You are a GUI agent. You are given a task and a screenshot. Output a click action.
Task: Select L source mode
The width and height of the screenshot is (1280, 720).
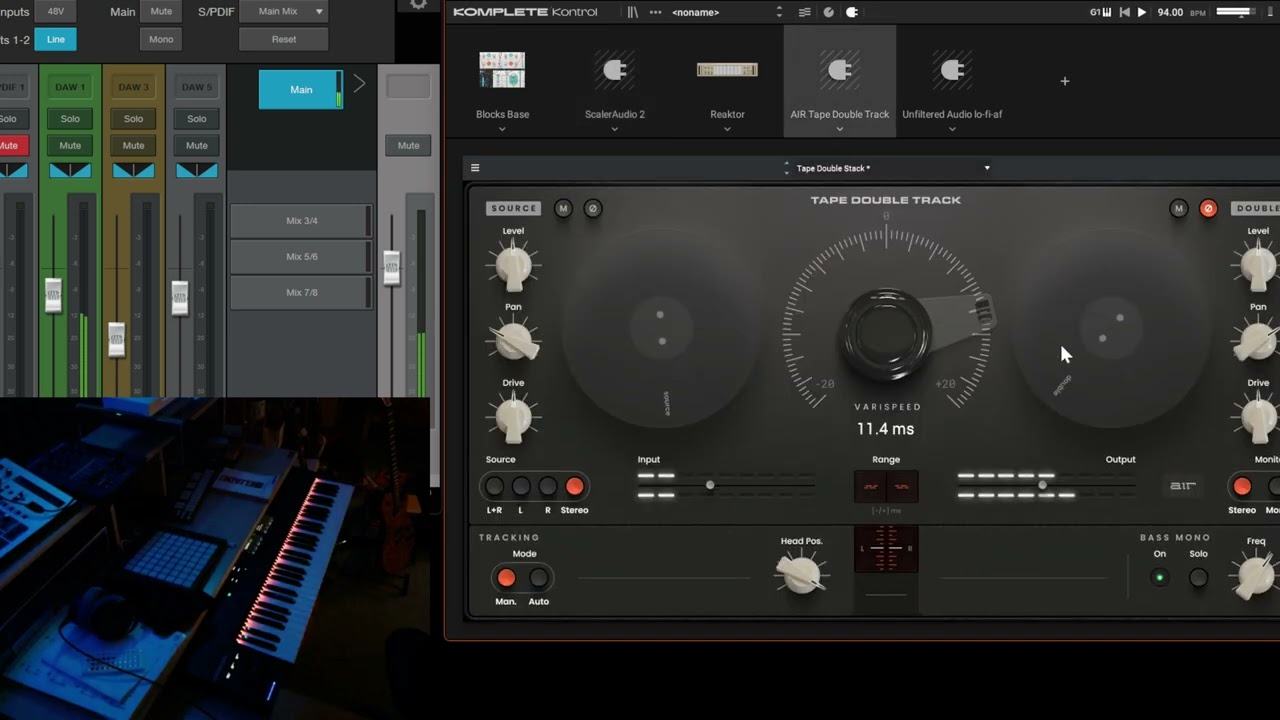point(521,487)
